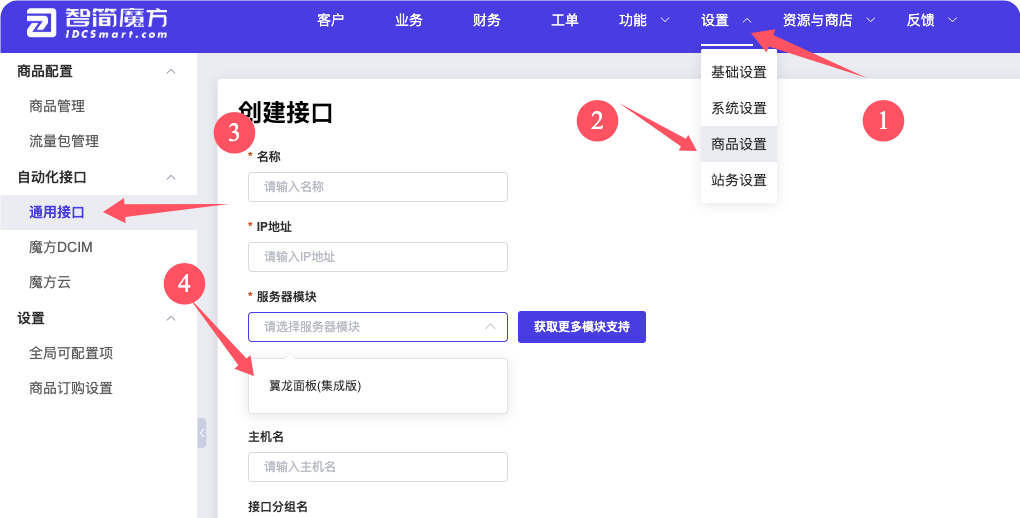Open the 服务器模块 dropdown selector
Viewport: 1020px width, 518px height.
tap(377, 327)
